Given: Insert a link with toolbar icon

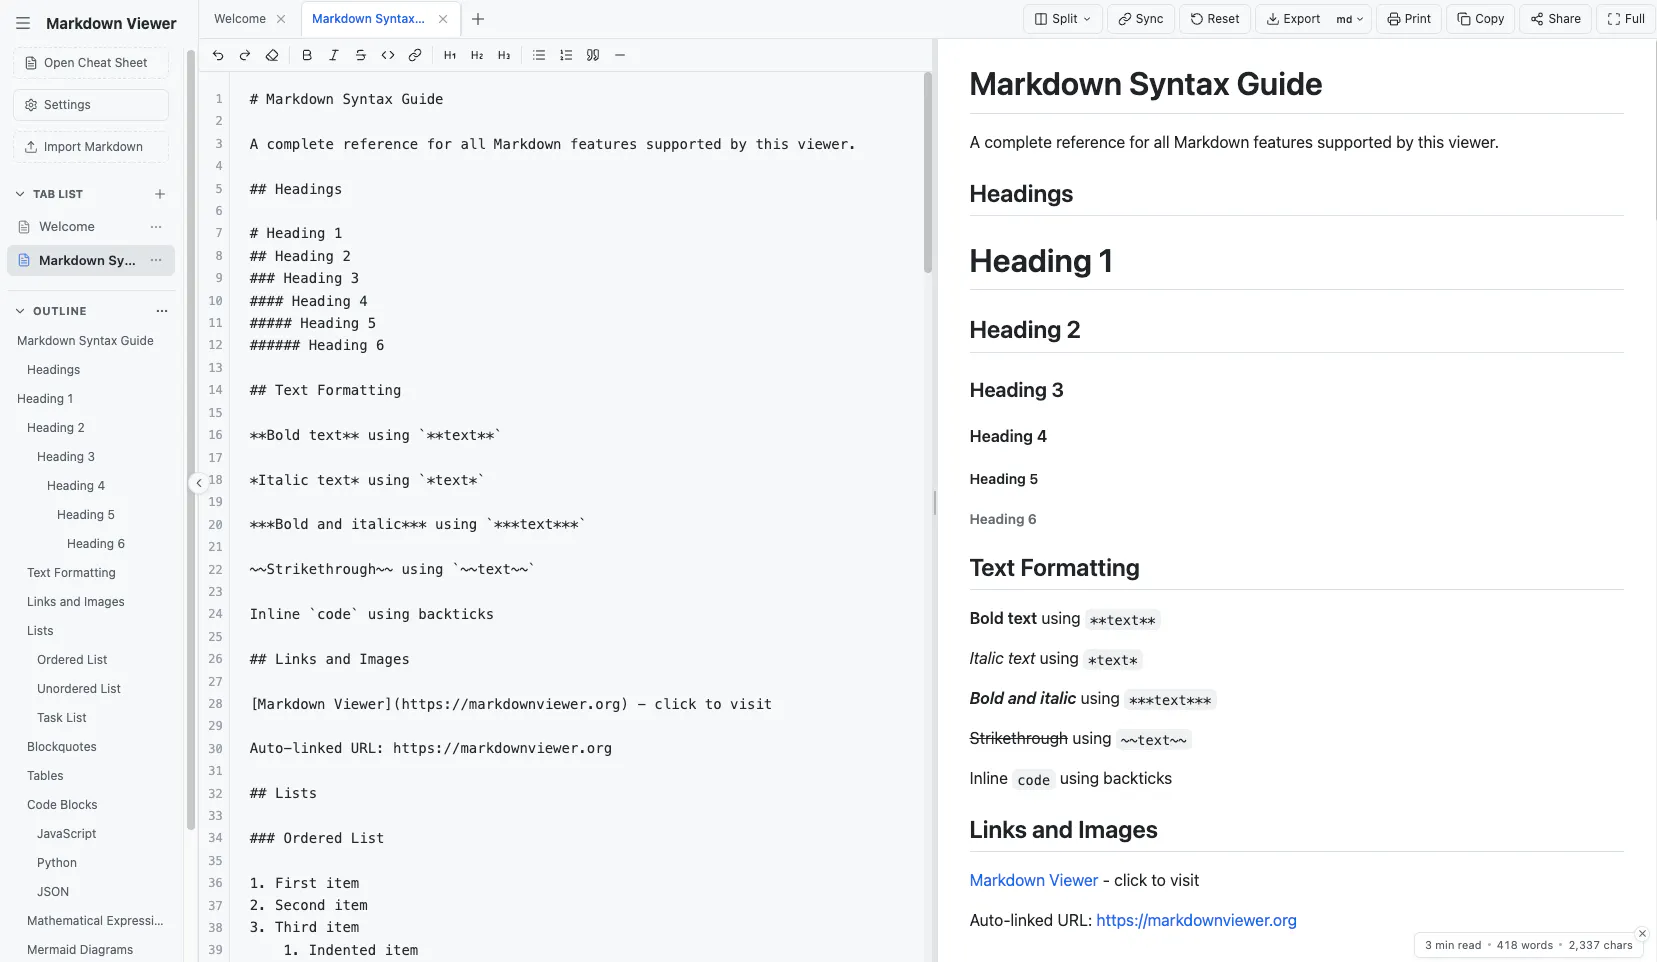Looking at the screenshot, I should pos(415,55).
